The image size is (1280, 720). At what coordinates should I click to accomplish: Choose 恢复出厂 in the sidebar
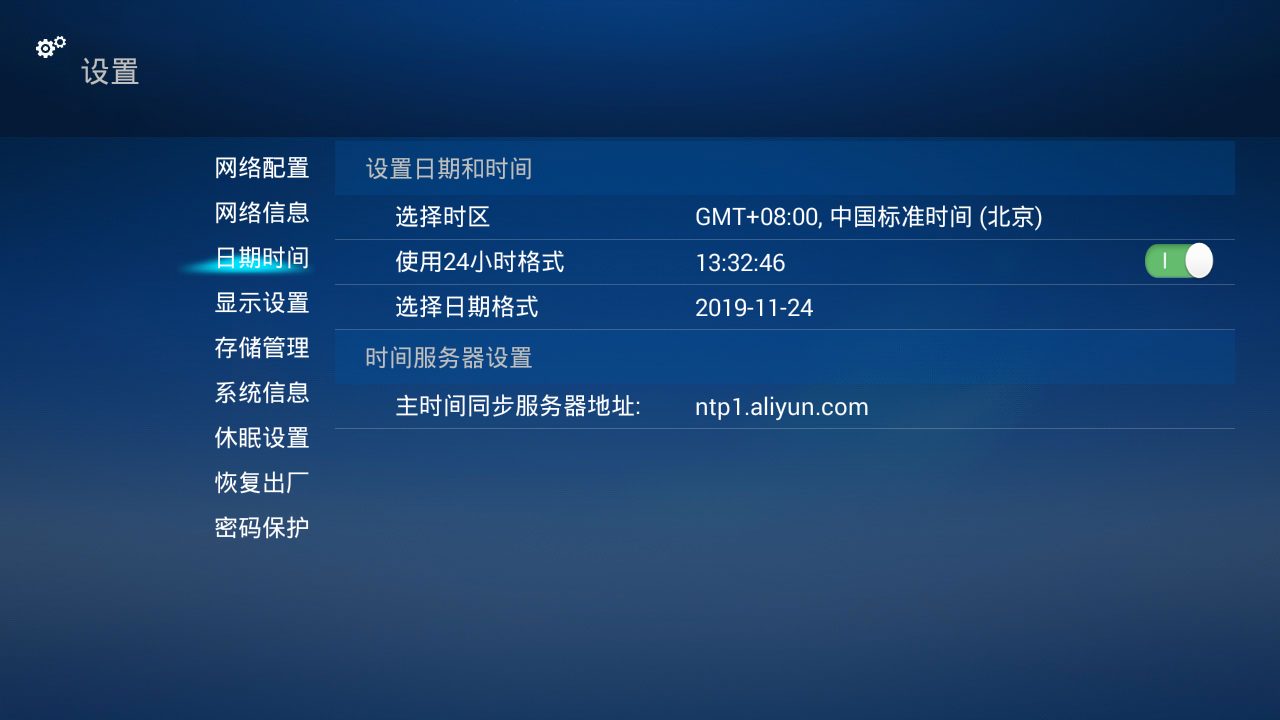click(262, 483)
